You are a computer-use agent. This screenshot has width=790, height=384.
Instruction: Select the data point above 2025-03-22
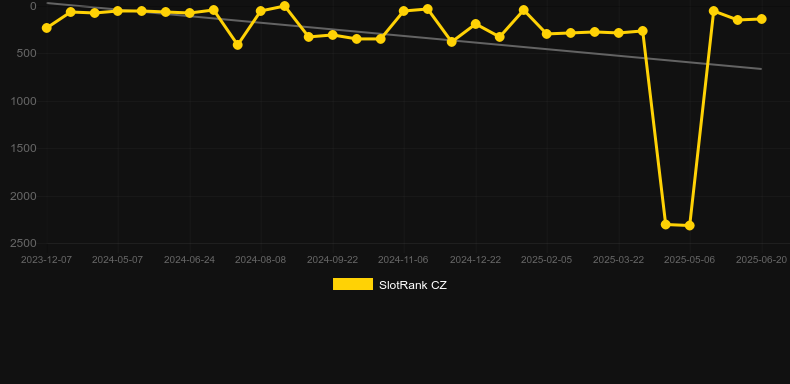click(619, 33)
